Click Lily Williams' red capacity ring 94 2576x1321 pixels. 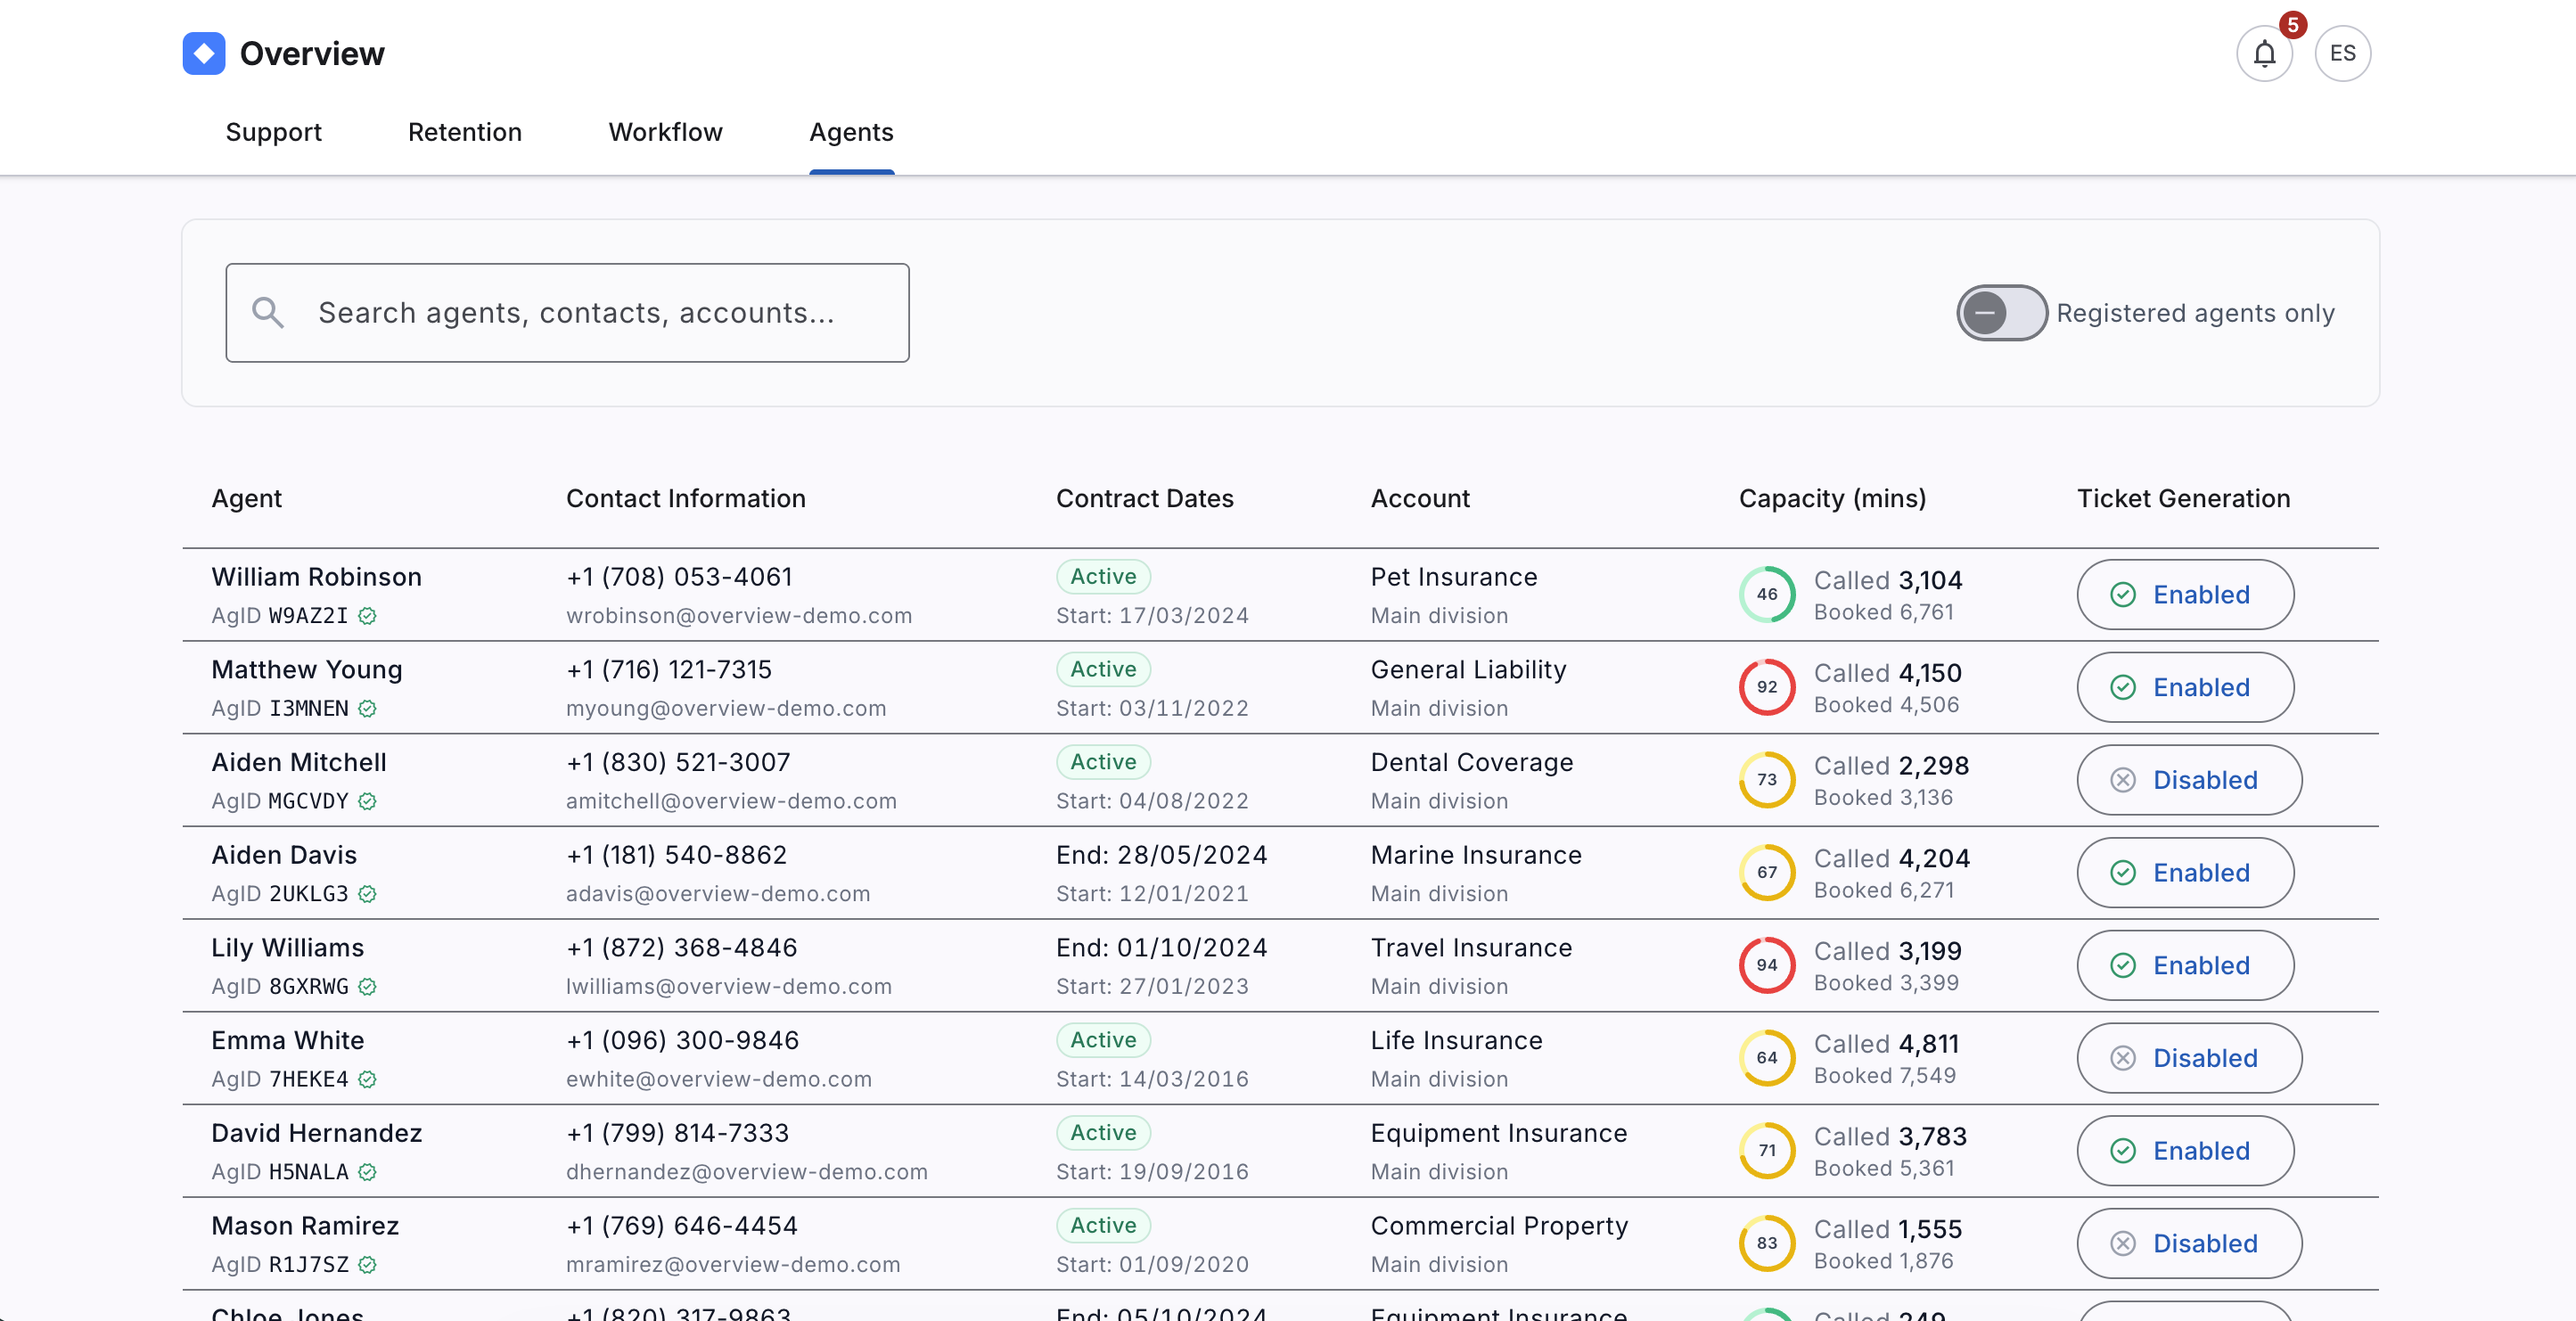coord(1766,966)
